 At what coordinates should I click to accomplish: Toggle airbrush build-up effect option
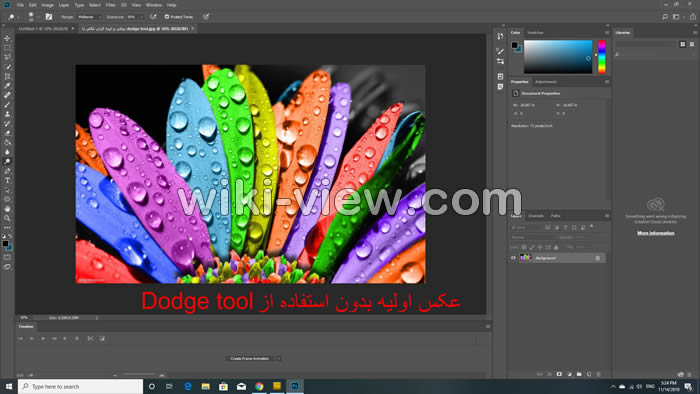coord(153,17)
